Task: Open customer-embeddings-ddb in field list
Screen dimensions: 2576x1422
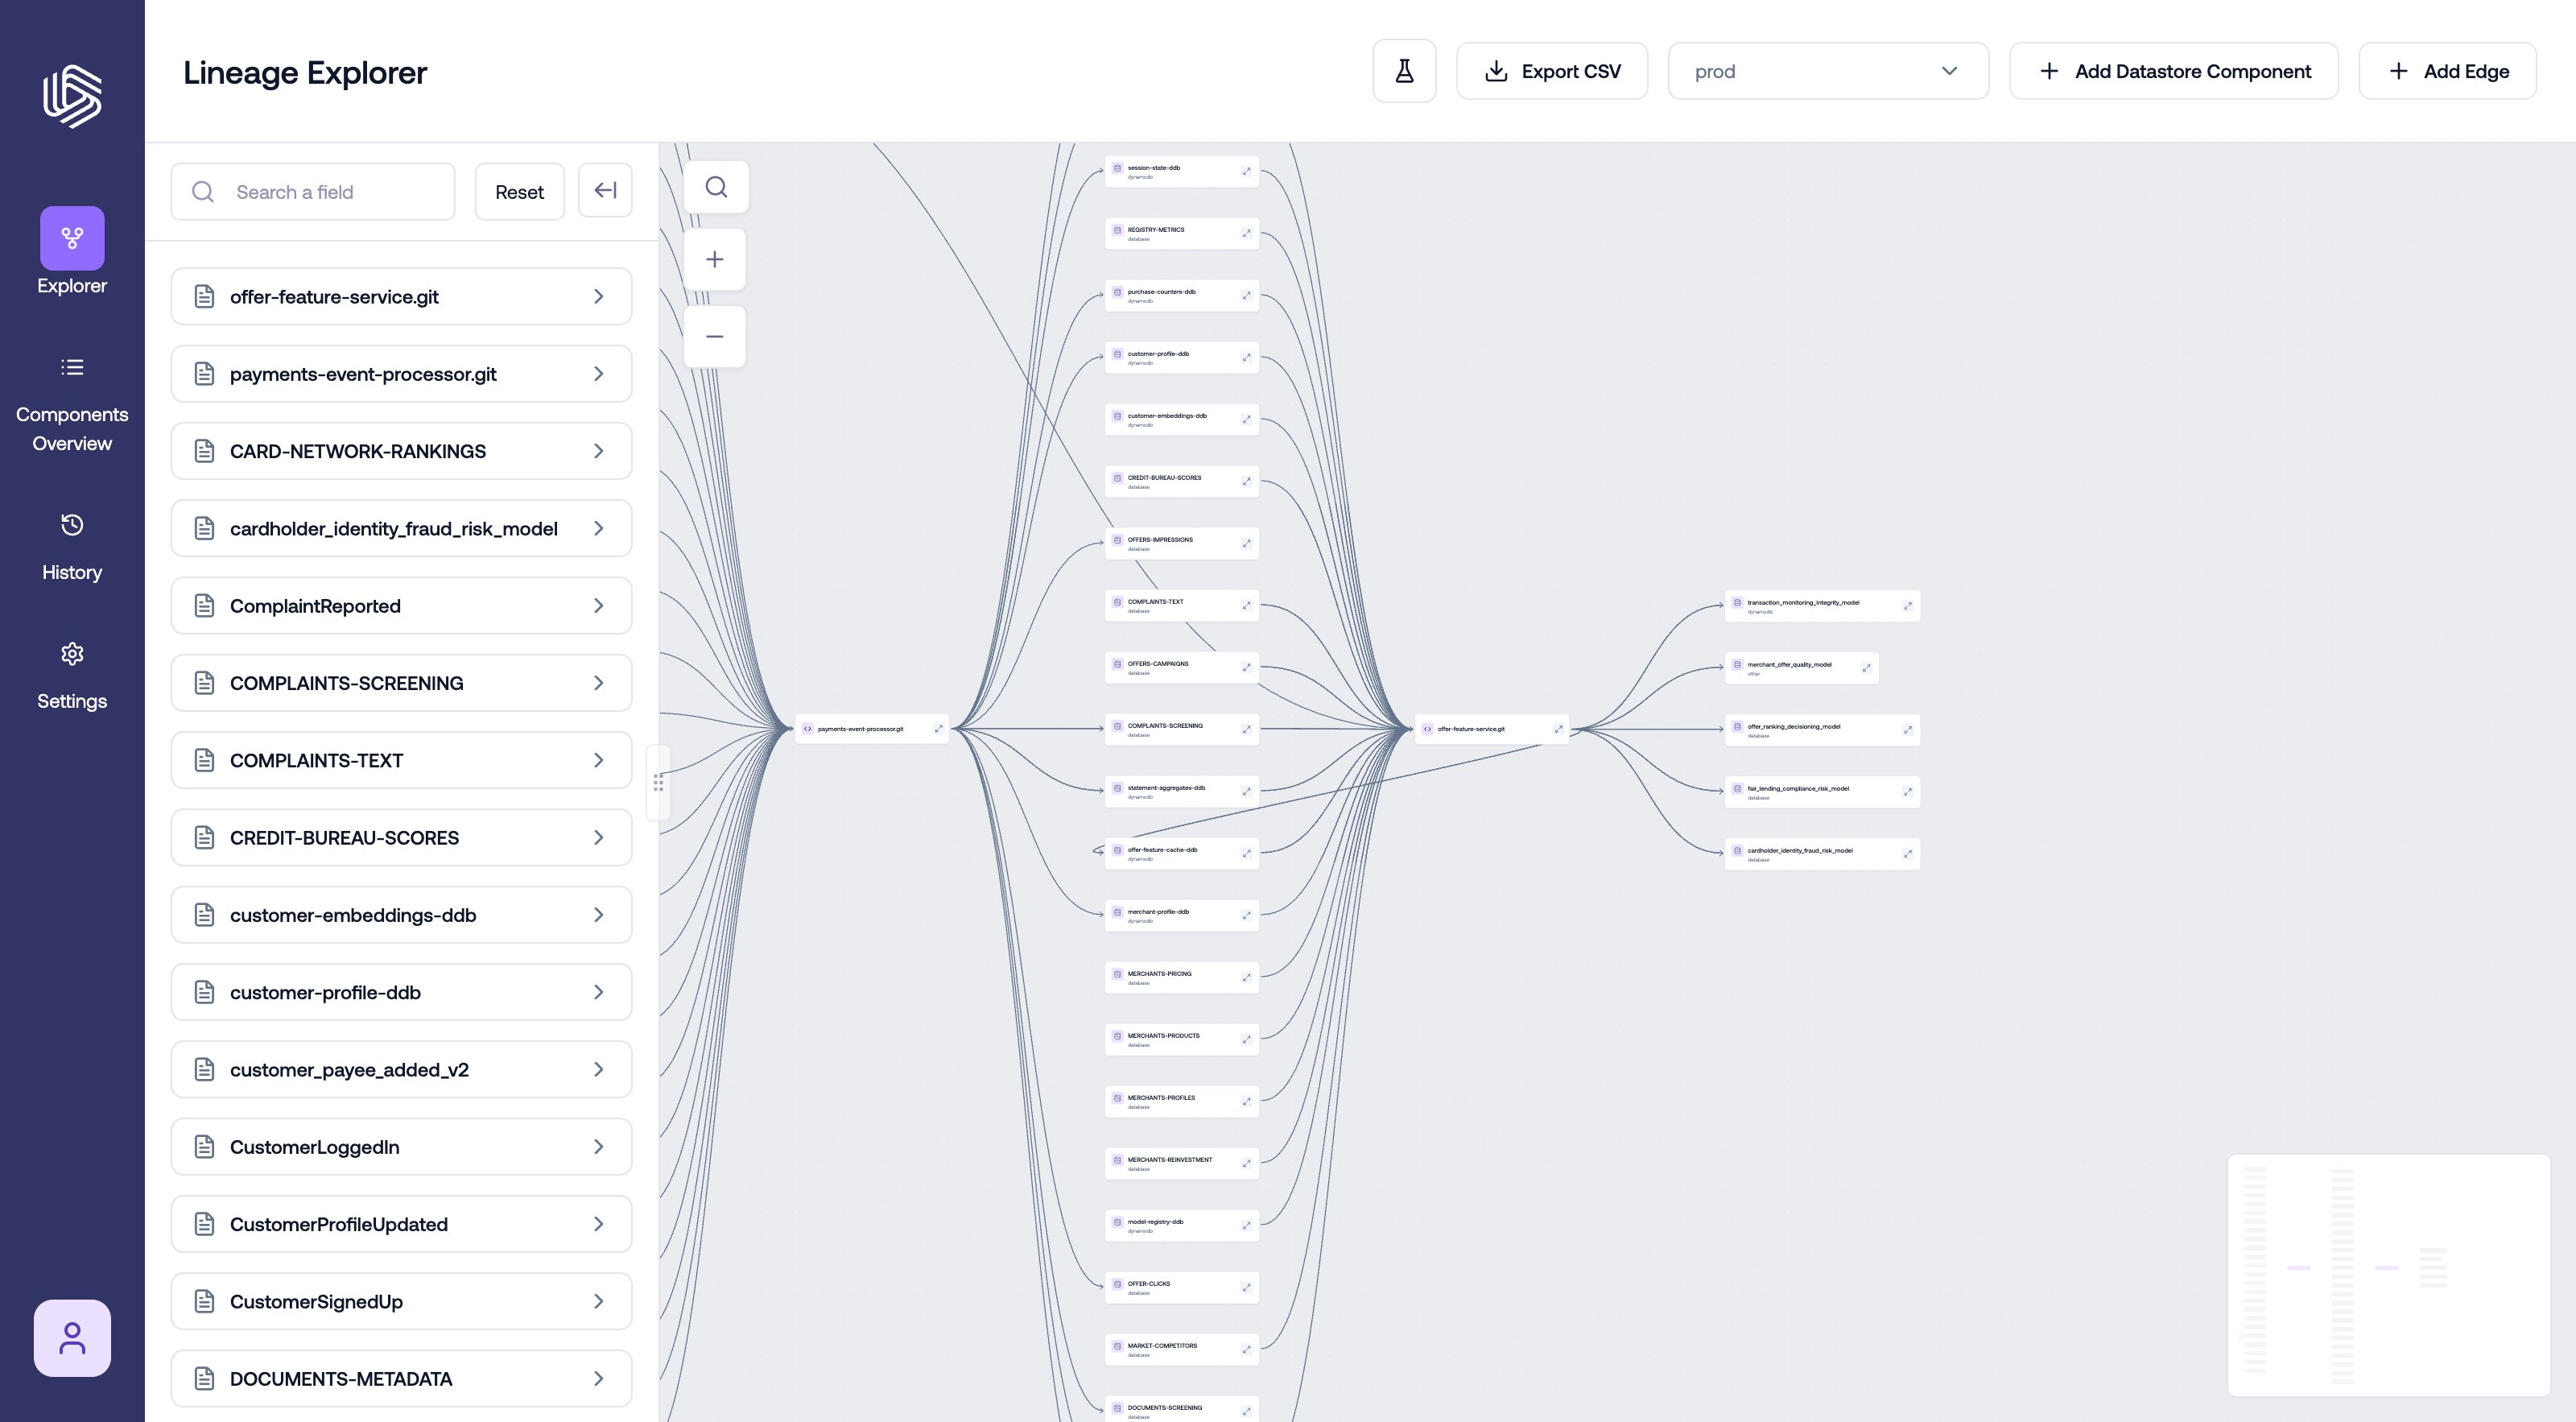Action: [x=401, y=915]
